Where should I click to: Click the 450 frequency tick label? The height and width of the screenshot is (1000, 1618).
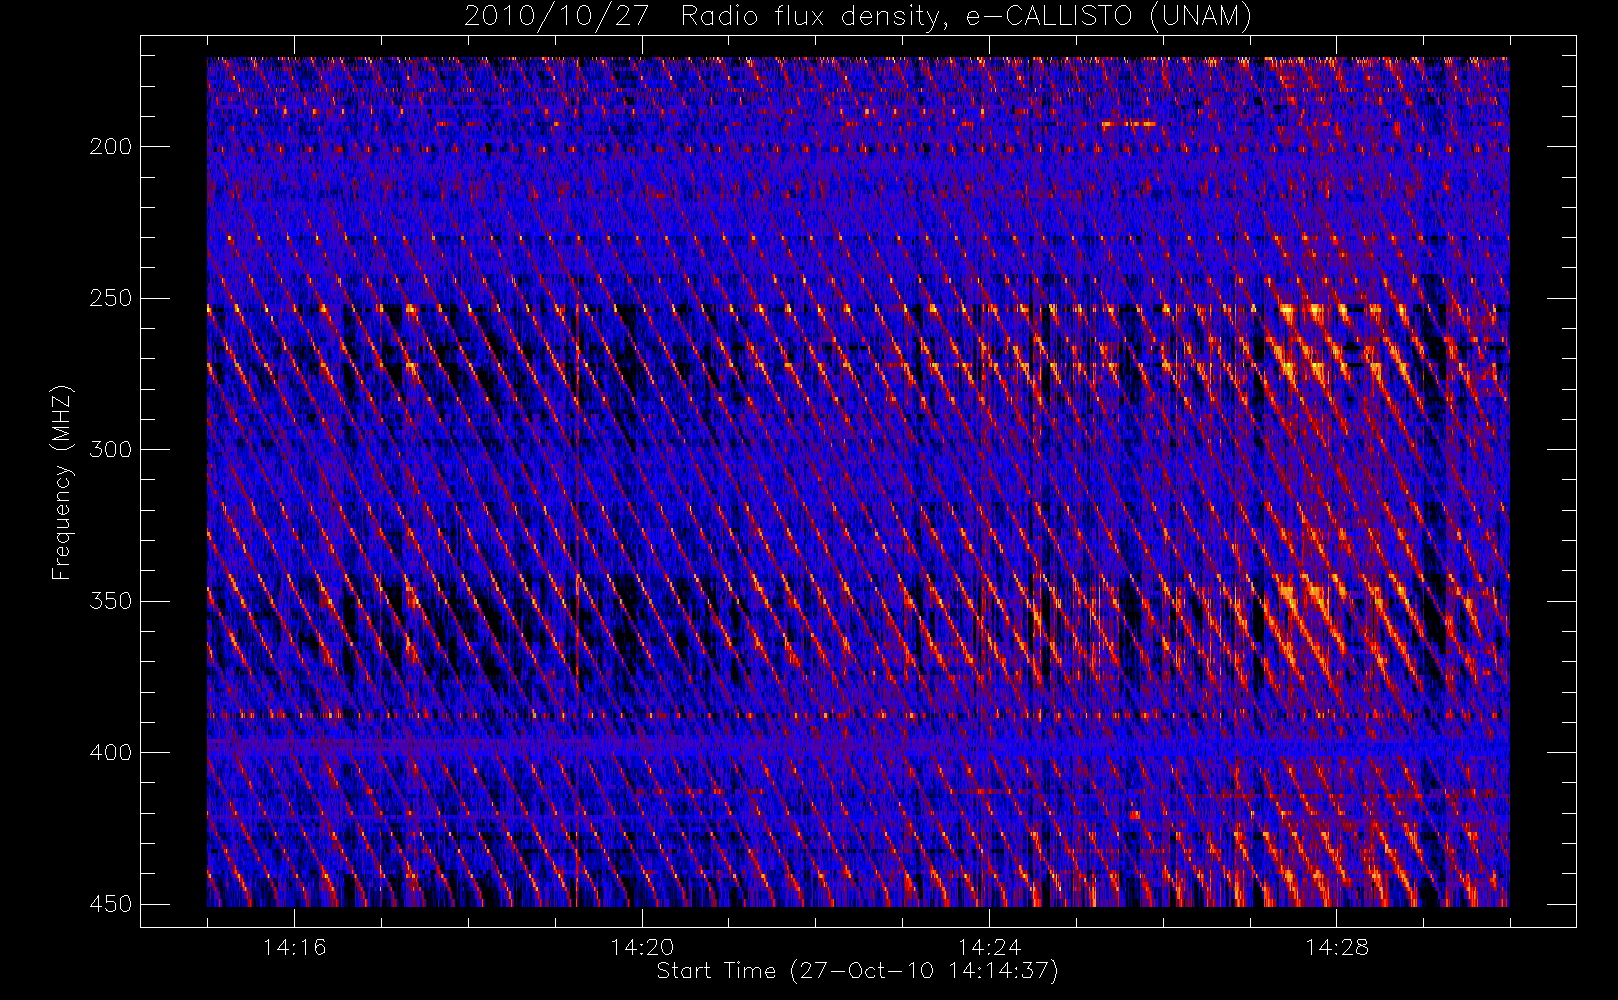(110, 904)
